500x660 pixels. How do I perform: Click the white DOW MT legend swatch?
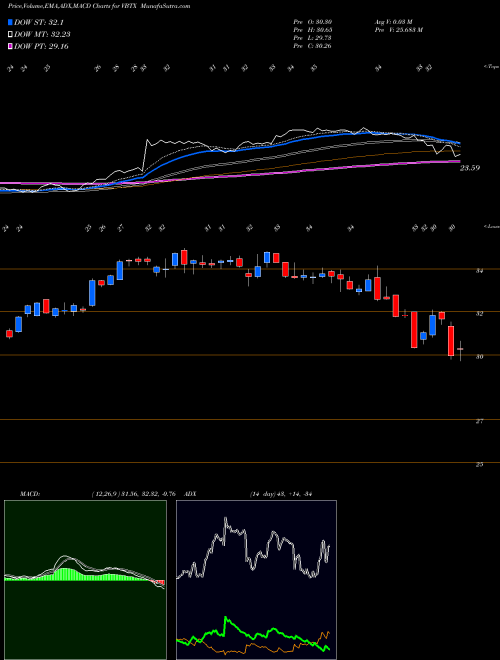pyautogui.click(x=11, y=35)
